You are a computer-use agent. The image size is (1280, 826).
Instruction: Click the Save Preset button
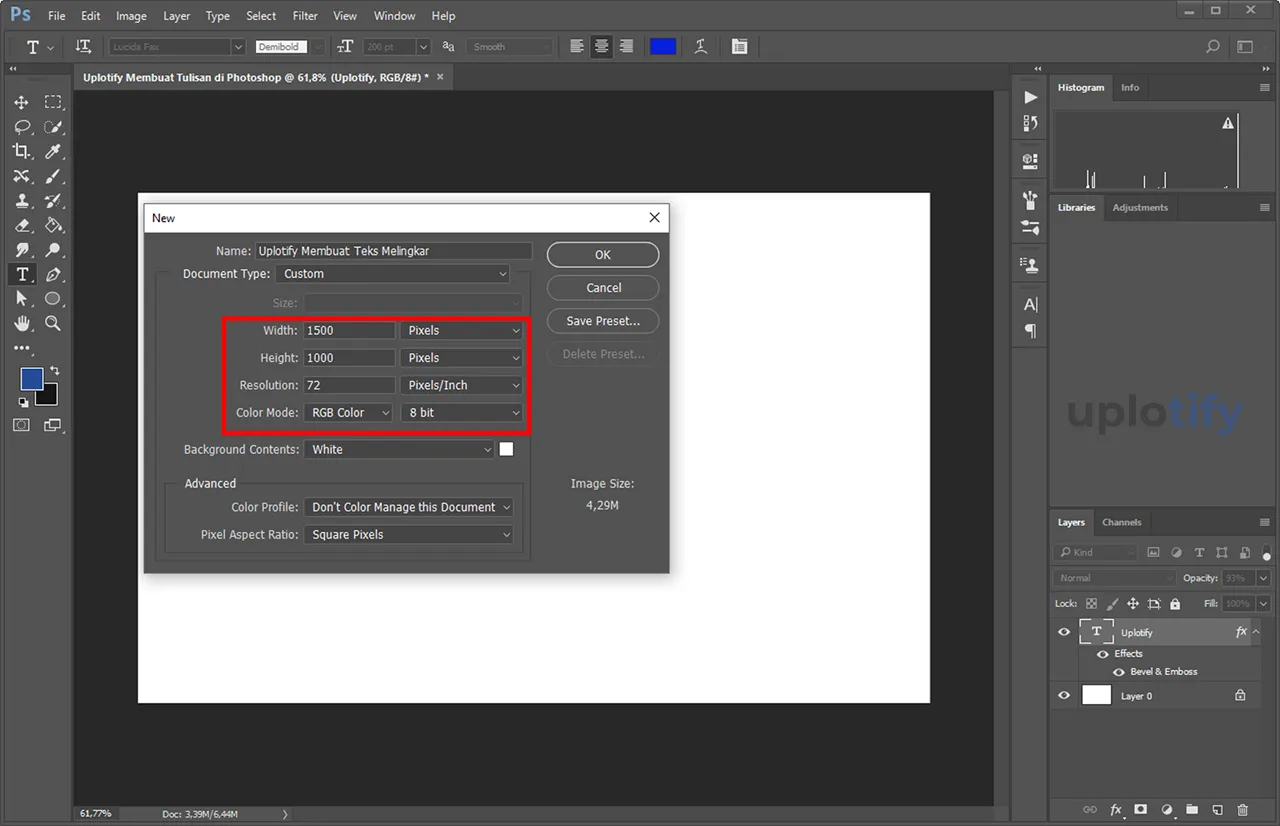click(x=603, y=321)
